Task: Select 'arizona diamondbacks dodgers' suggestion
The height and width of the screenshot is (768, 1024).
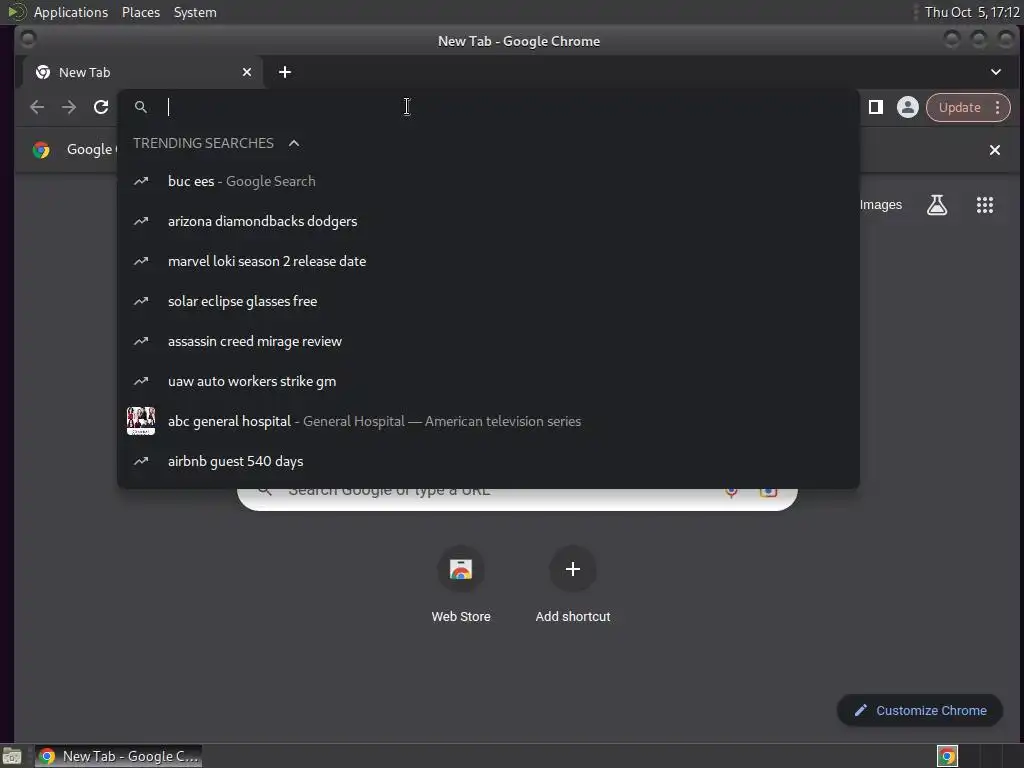Action: coord(488,221)
